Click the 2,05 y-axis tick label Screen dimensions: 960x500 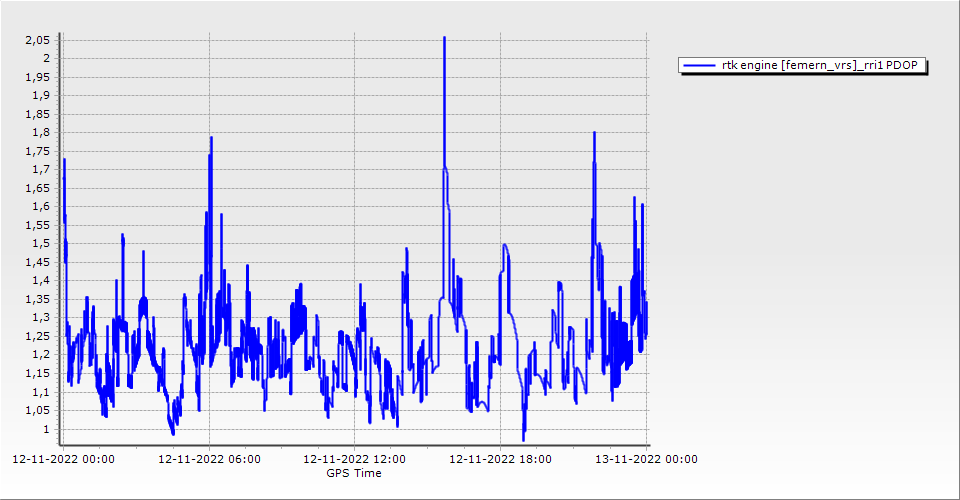pos(36,40)
